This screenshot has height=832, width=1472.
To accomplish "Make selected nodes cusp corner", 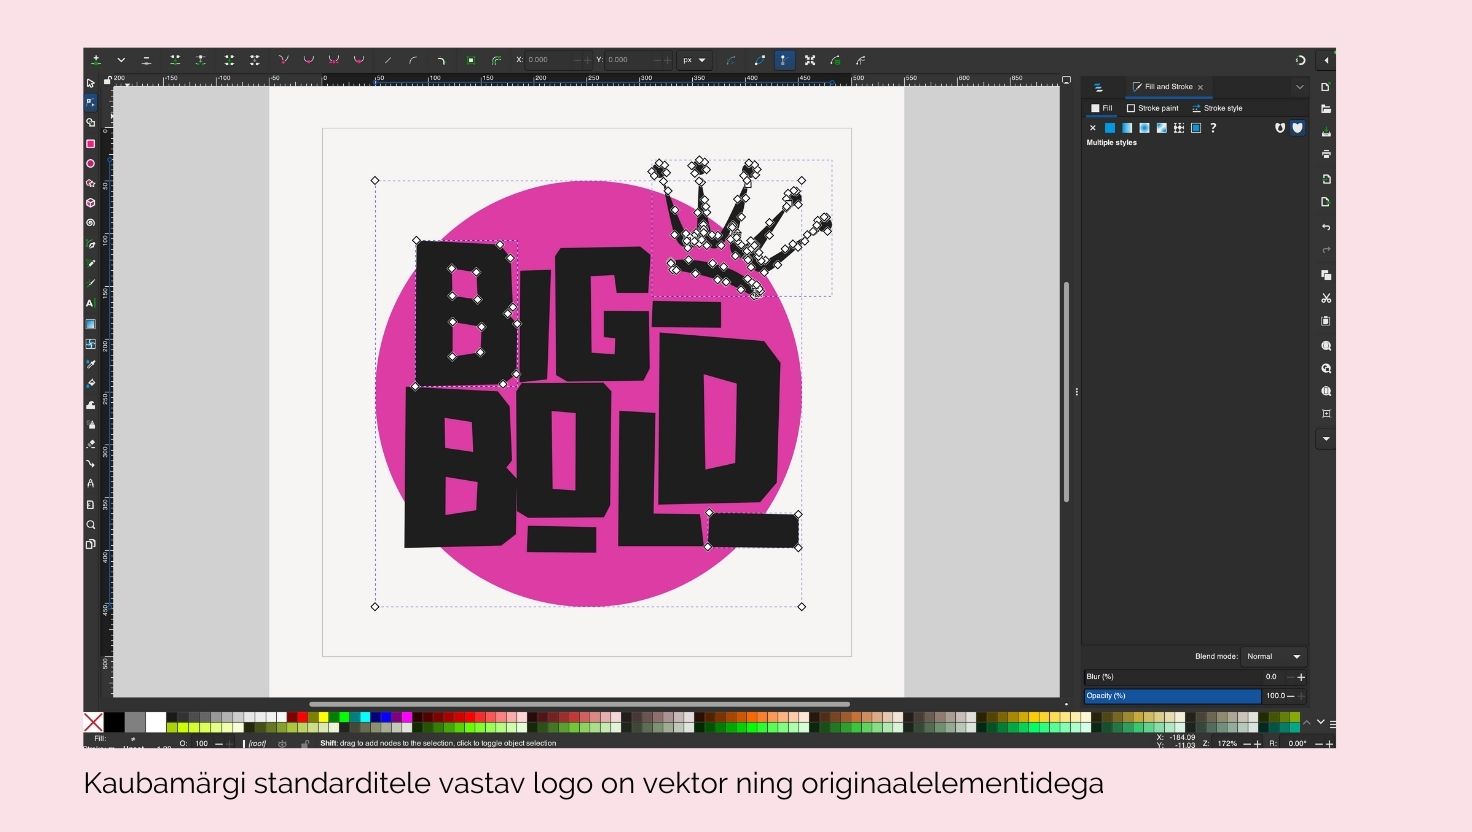I will click(x=283, y=60).
